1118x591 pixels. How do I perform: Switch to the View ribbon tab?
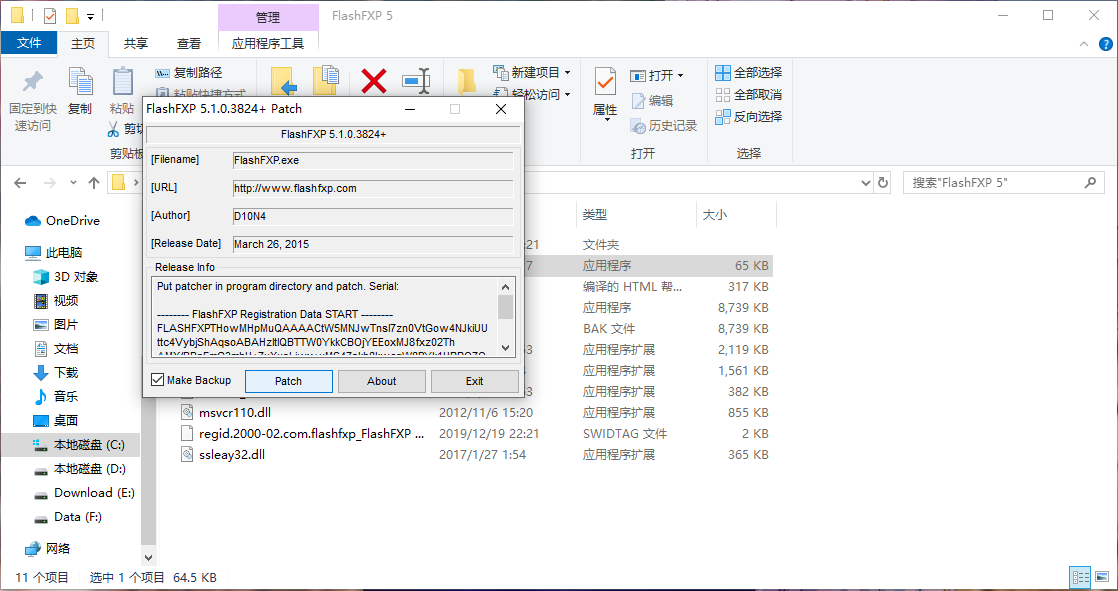(189, 43)
